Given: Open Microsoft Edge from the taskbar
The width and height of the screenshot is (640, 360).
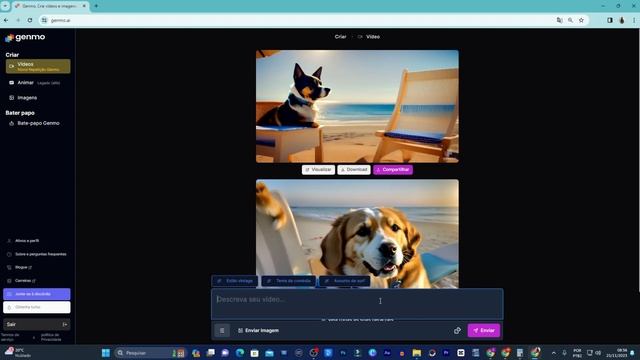Looking at the screenshot, I should click(240, 353).
